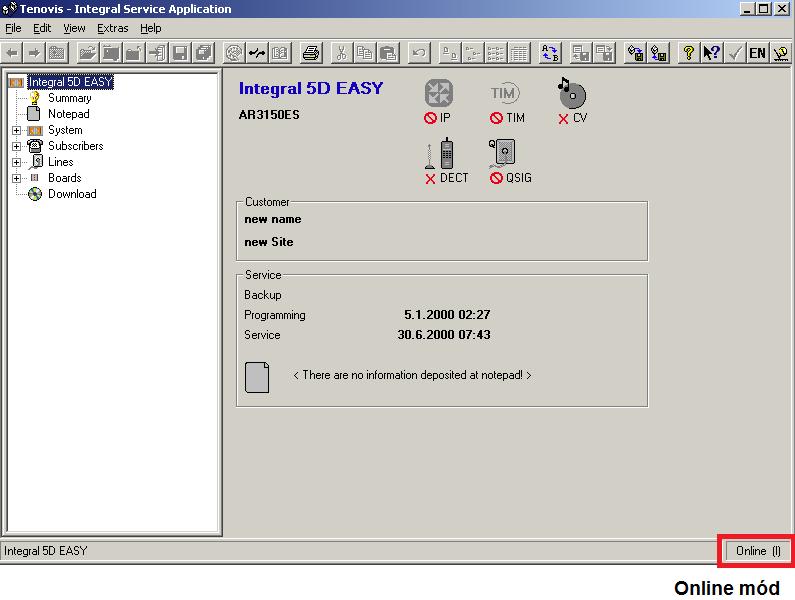Expand the Lines tree node

[x=16, y=162]
